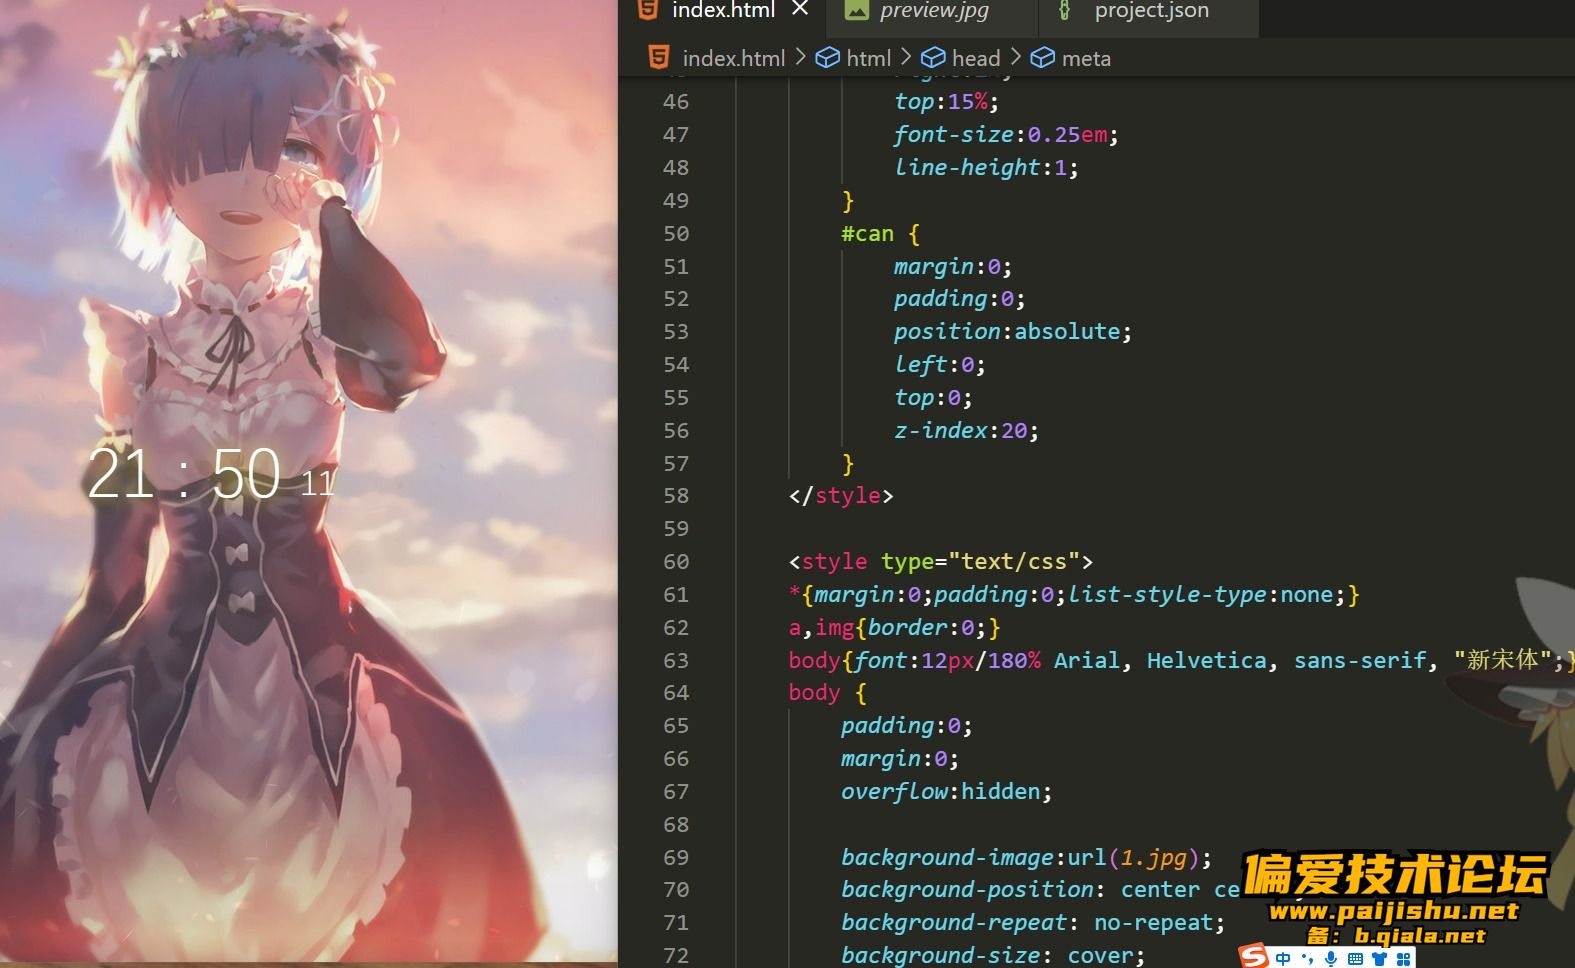1575x968 pixels.
Task: Click line number 50 in the gutter
Action: [x=676, y=233]
